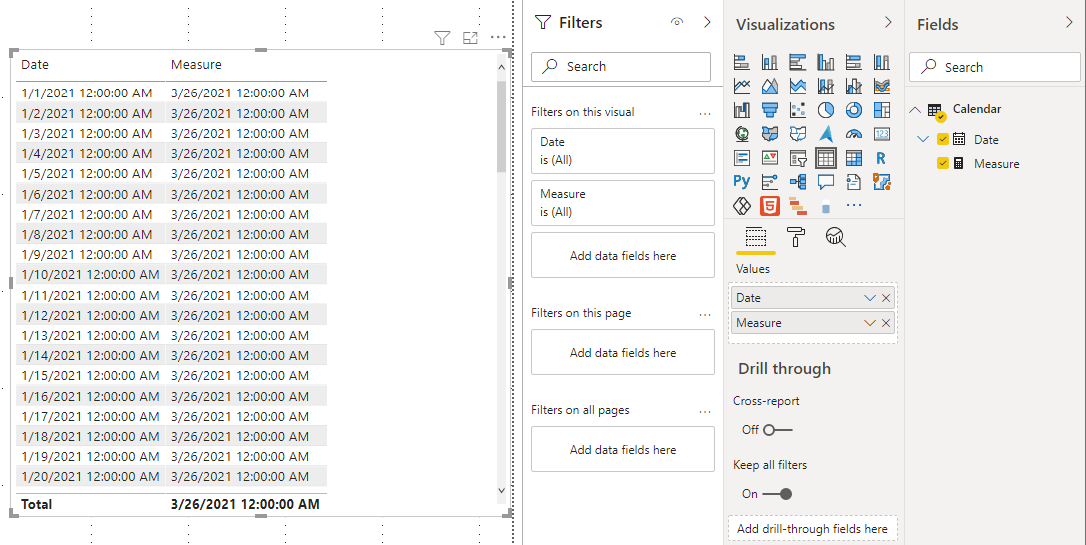1086x545 pixels.
Task: Toggle the Measure field checkbox
Action: coord(943,163)
